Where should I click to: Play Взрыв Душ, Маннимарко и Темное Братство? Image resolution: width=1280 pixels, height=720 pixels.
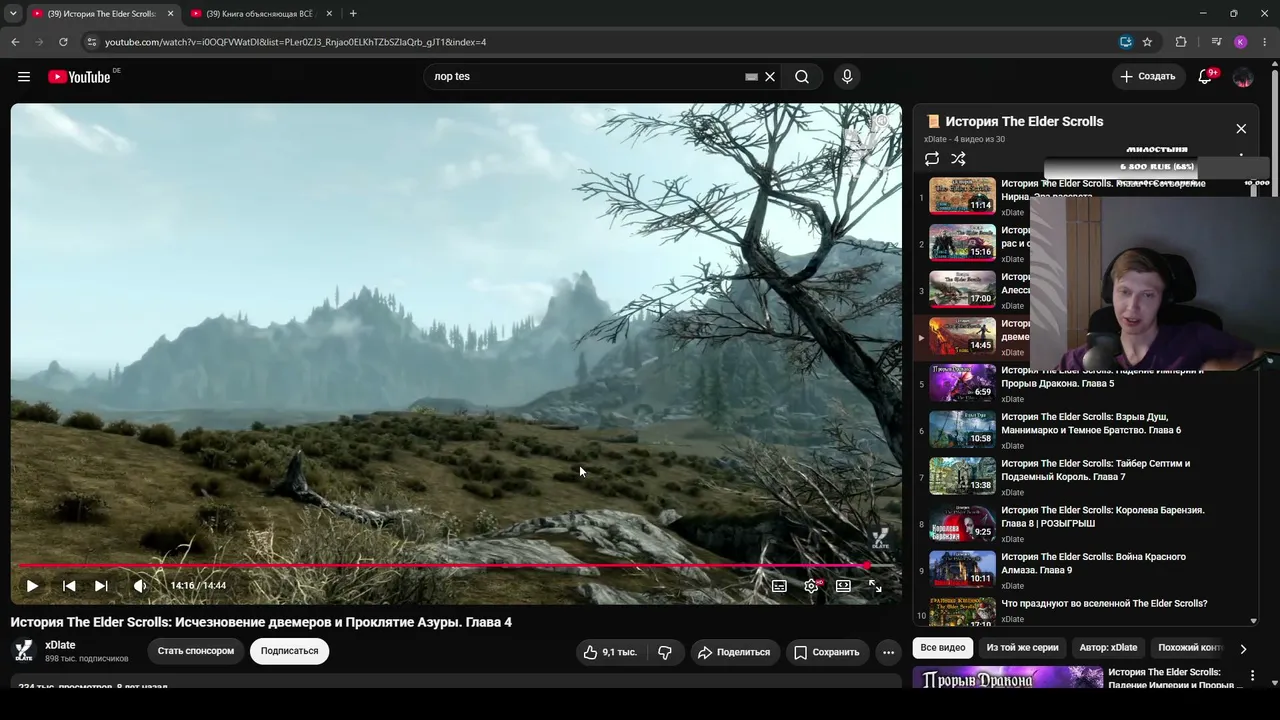pyautogui.click(x=1085, y=430)
